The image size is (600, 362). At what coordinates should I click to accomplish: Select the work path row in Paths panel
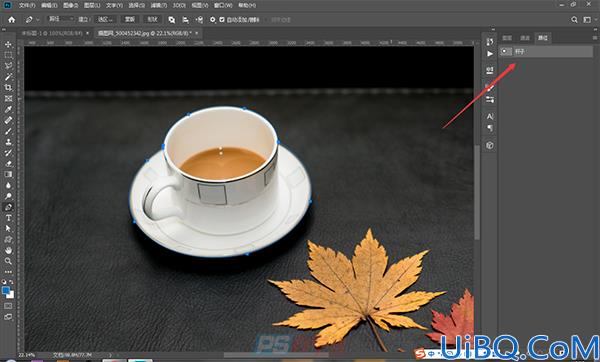click(546, 51)
